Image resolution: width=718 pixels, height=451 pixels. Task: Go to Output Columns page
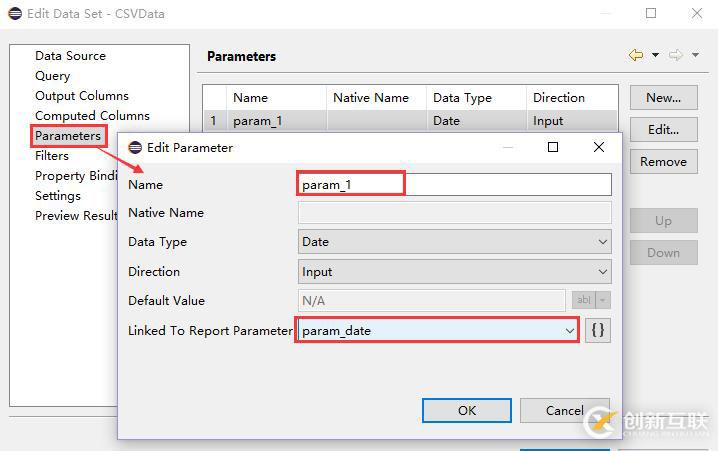pos(82,96)
